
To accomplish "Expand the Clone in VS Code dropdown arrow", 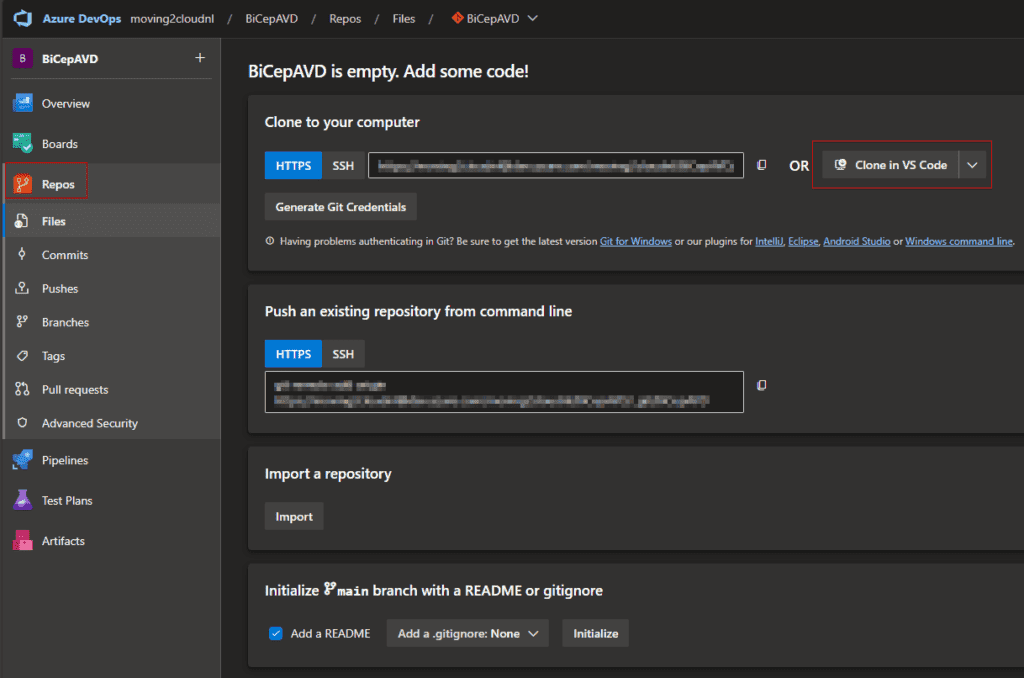I will pyautogui.click(x=972, y=165).
